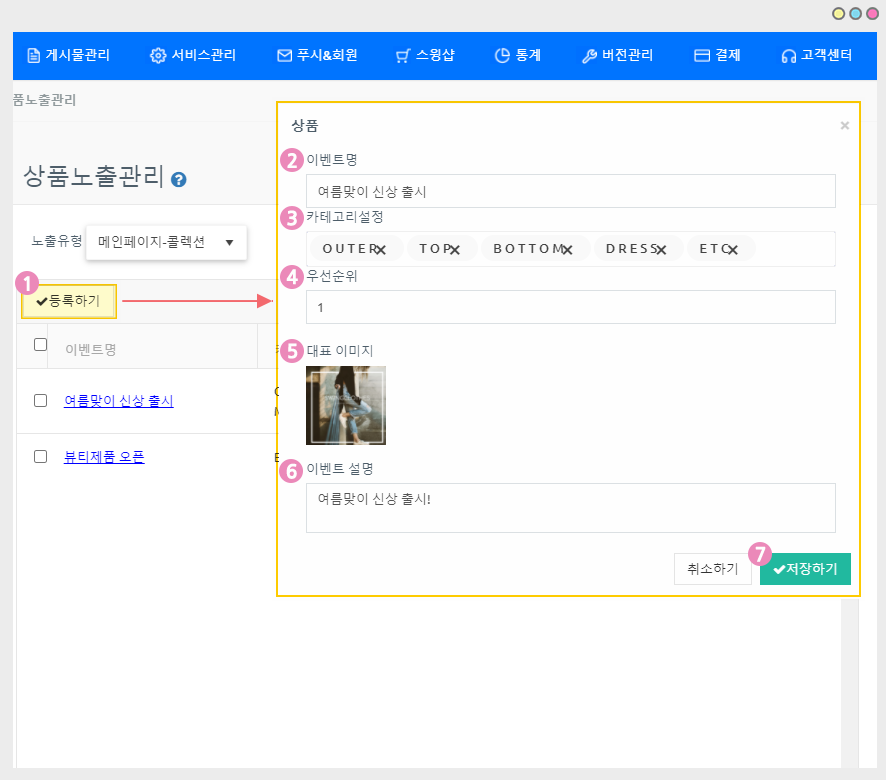Open the 스윙샵 menu
Viewport: 886px width, 780px height.
425,56
